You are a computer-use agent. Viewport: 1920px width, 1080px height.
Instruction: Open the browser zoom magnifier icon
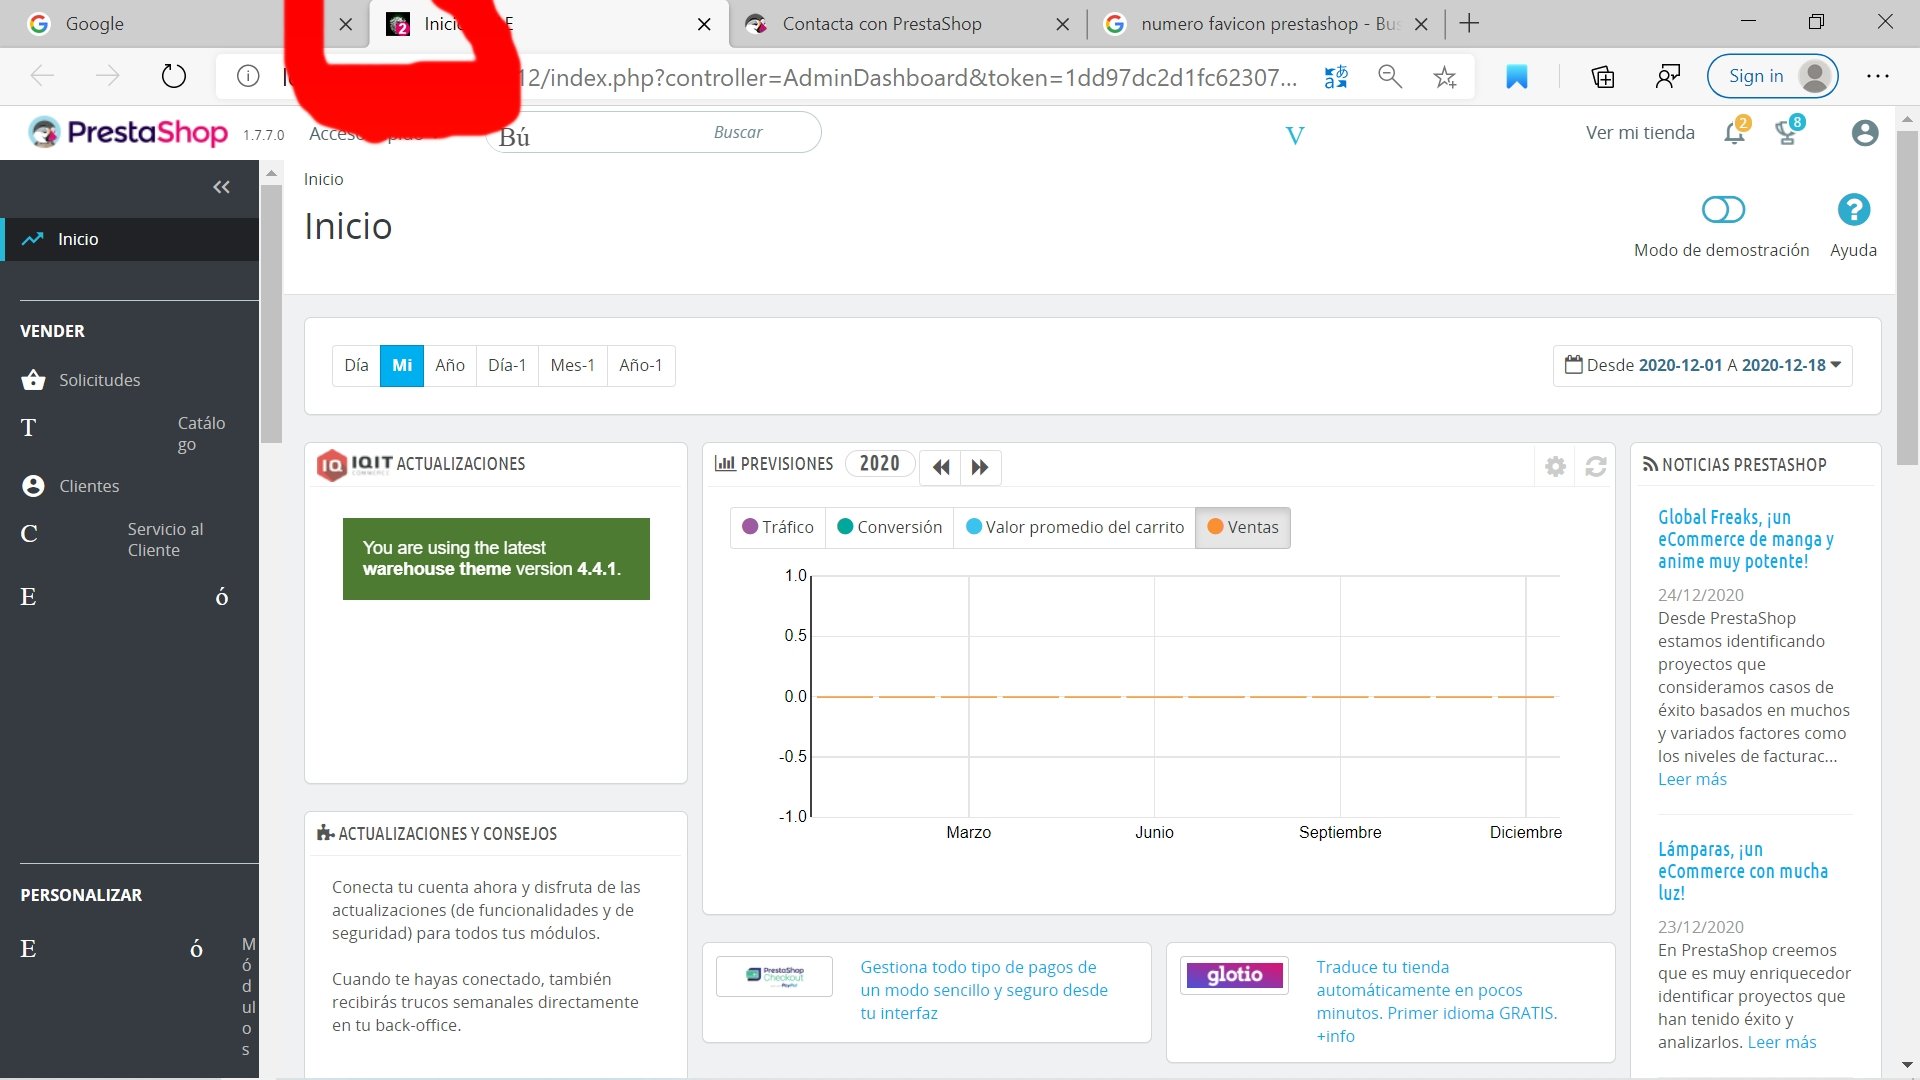coord(1390,76)
